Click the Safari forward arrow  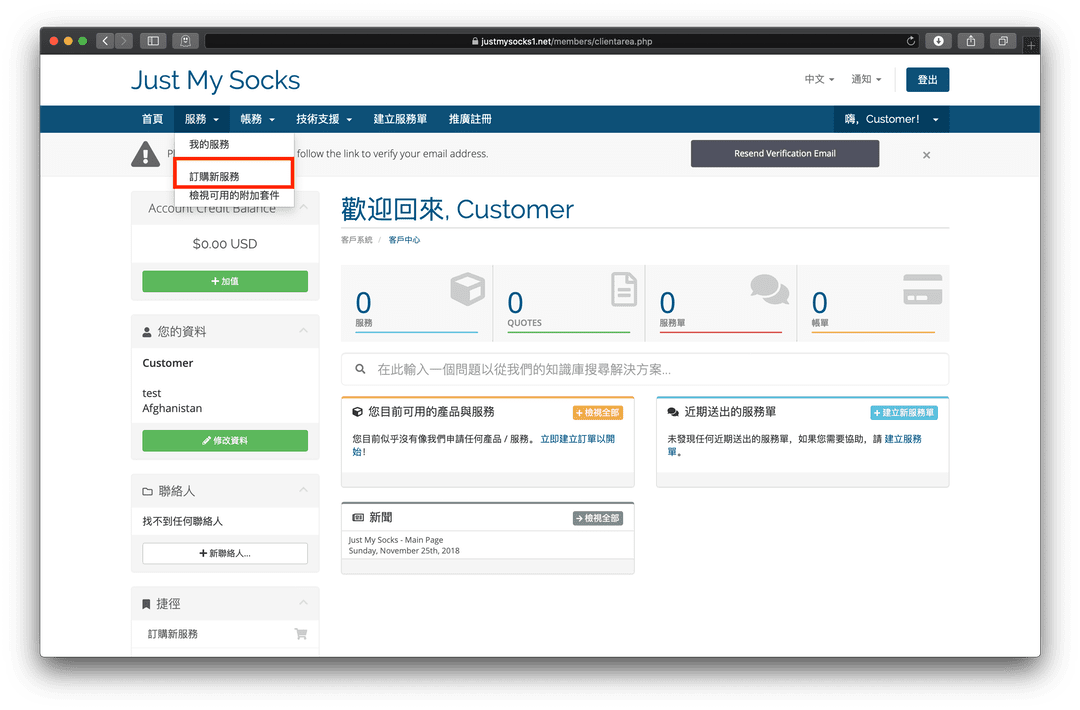pos(124,41)
